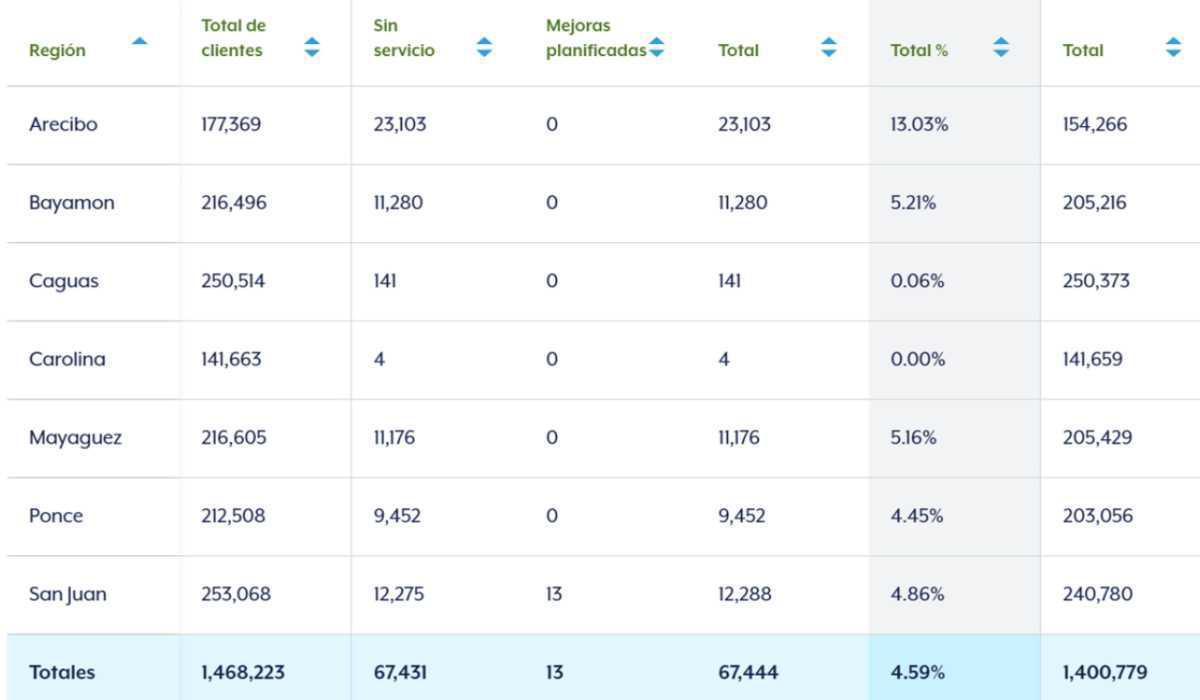Click the 13.03% value for Arecibo

pyautogui.click(x=919, y=125)
